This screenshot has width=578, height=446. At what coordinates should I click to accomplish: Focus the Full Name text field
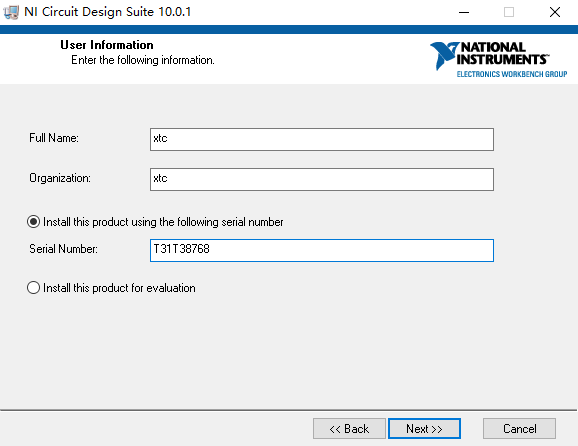point(321,139)
